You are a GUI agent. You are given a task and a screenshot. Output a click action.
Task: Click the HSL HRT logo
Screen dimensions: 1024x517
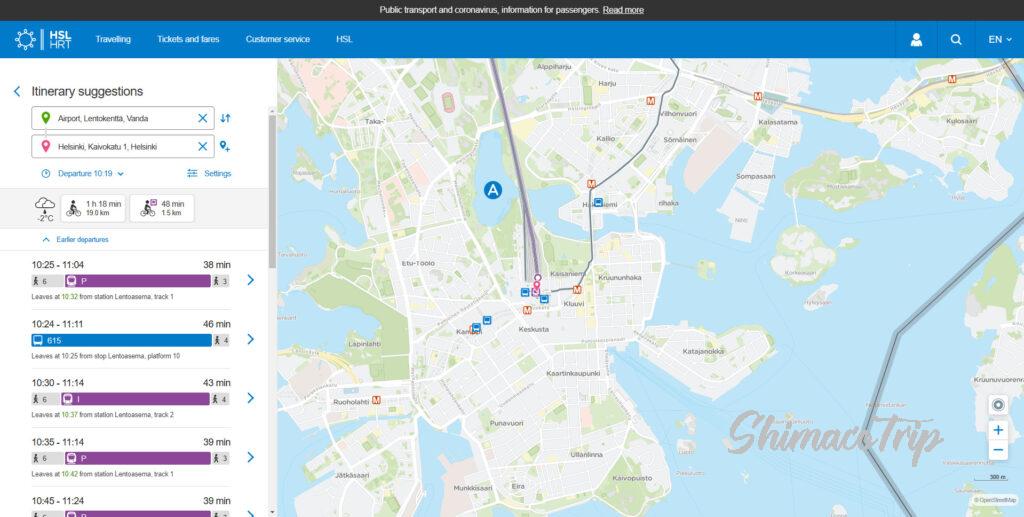(42, 39)
